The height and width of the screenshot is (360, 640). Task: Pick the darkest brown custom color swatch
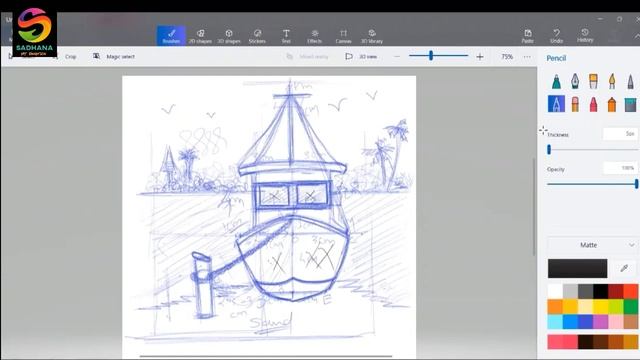(x=585, y=342)
